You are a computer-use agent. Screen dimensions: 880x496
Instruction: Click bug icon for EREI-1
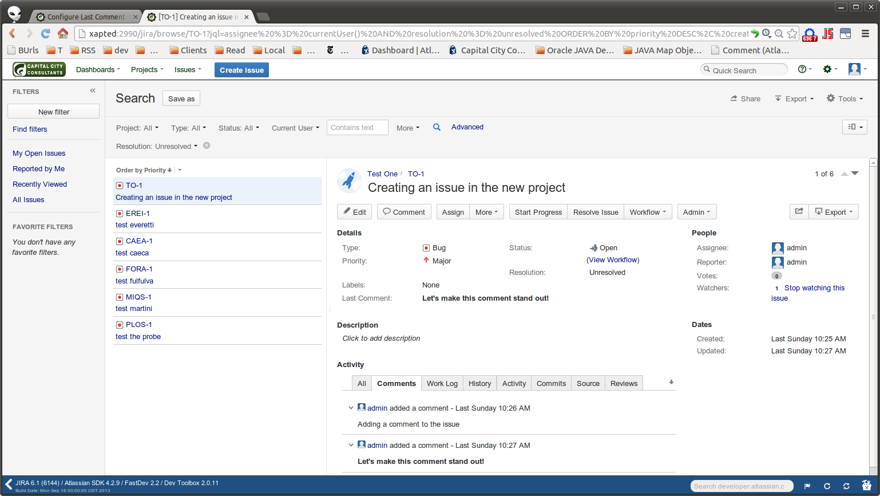pos(119,213)
